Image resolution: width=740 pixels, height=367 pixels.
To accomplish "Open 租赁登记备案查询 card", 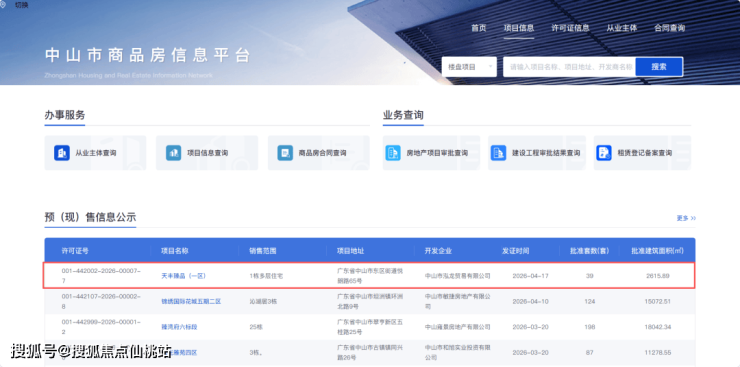I will pos(642,153).
